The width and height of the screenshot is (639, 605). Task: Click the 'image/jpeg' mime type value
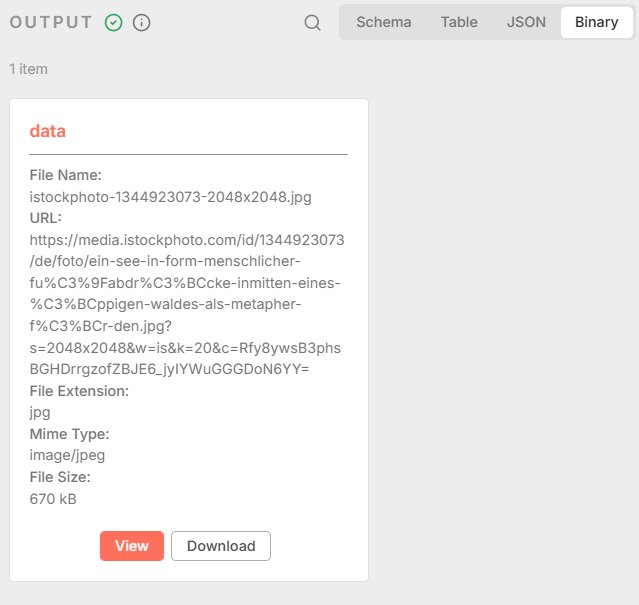(67, 455)
